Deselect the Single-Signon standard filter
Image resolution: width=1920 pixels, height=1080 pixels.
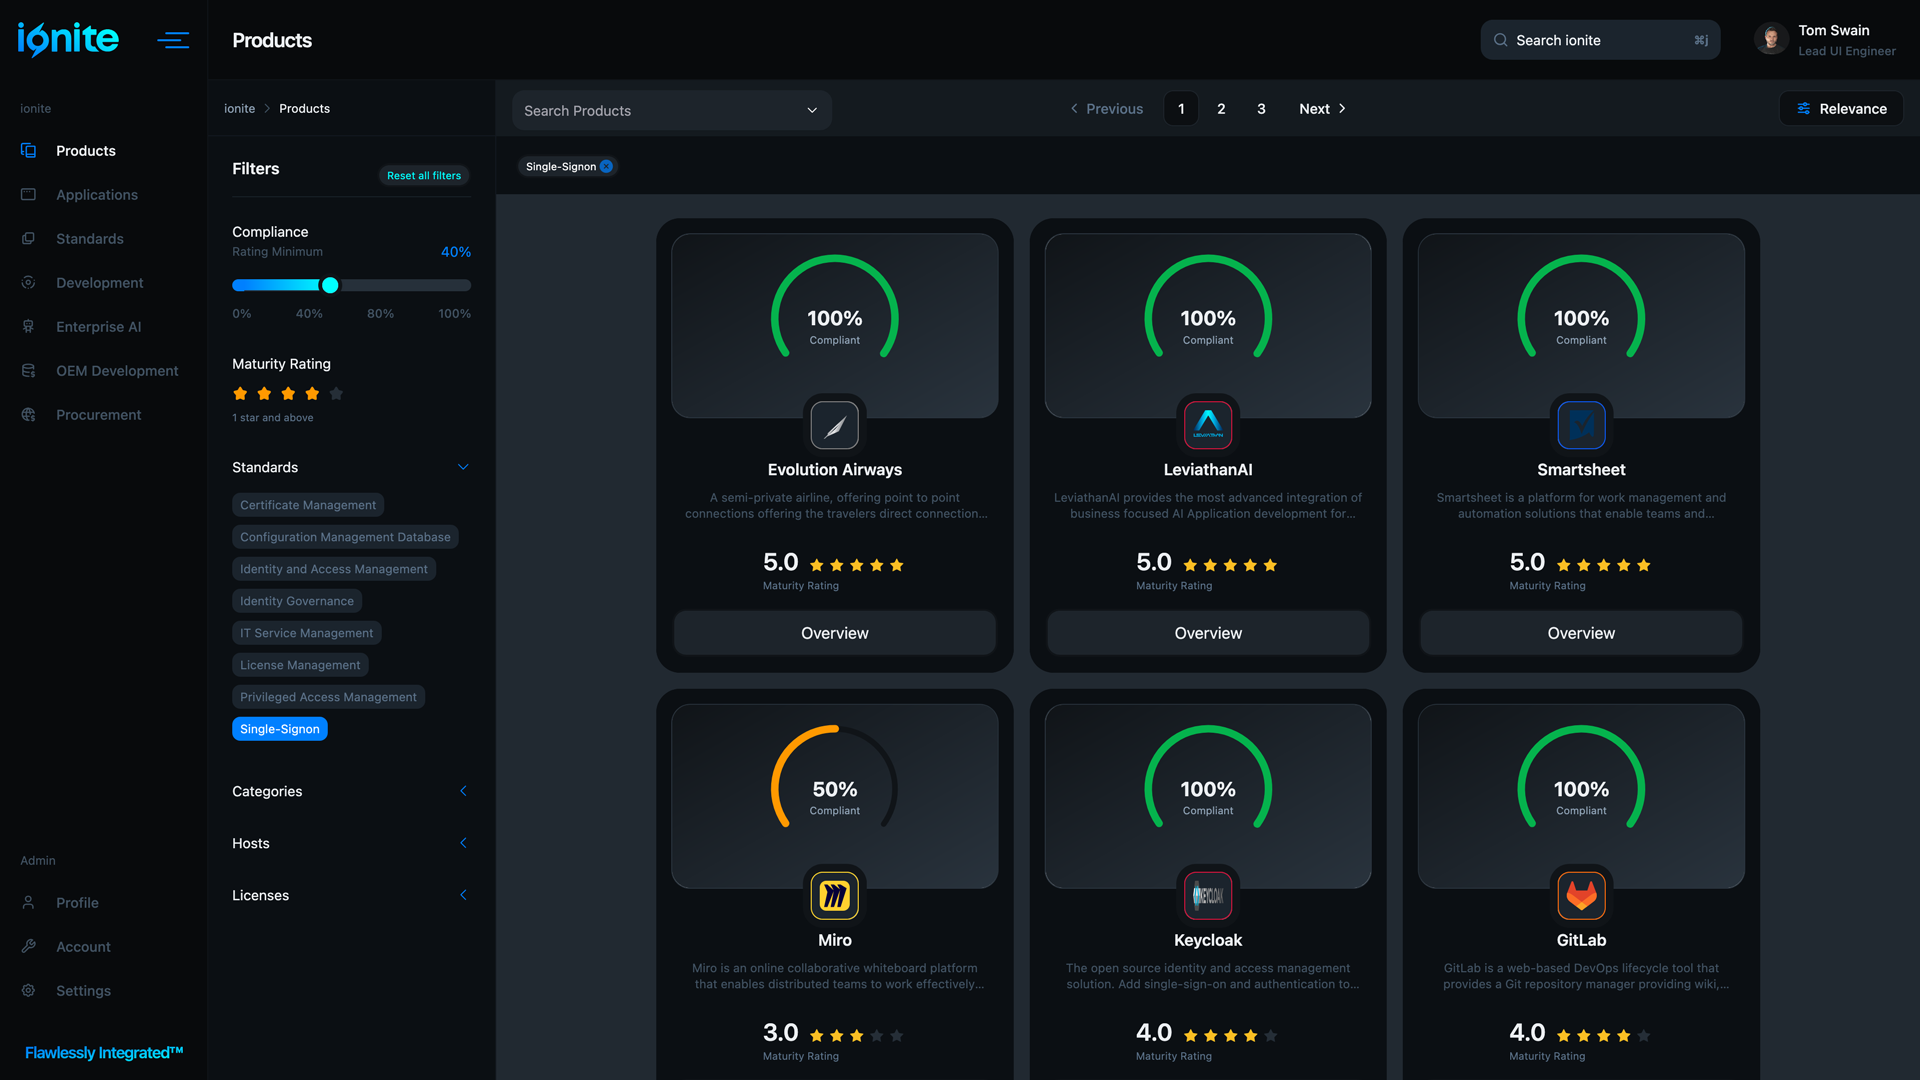(280, 729)
